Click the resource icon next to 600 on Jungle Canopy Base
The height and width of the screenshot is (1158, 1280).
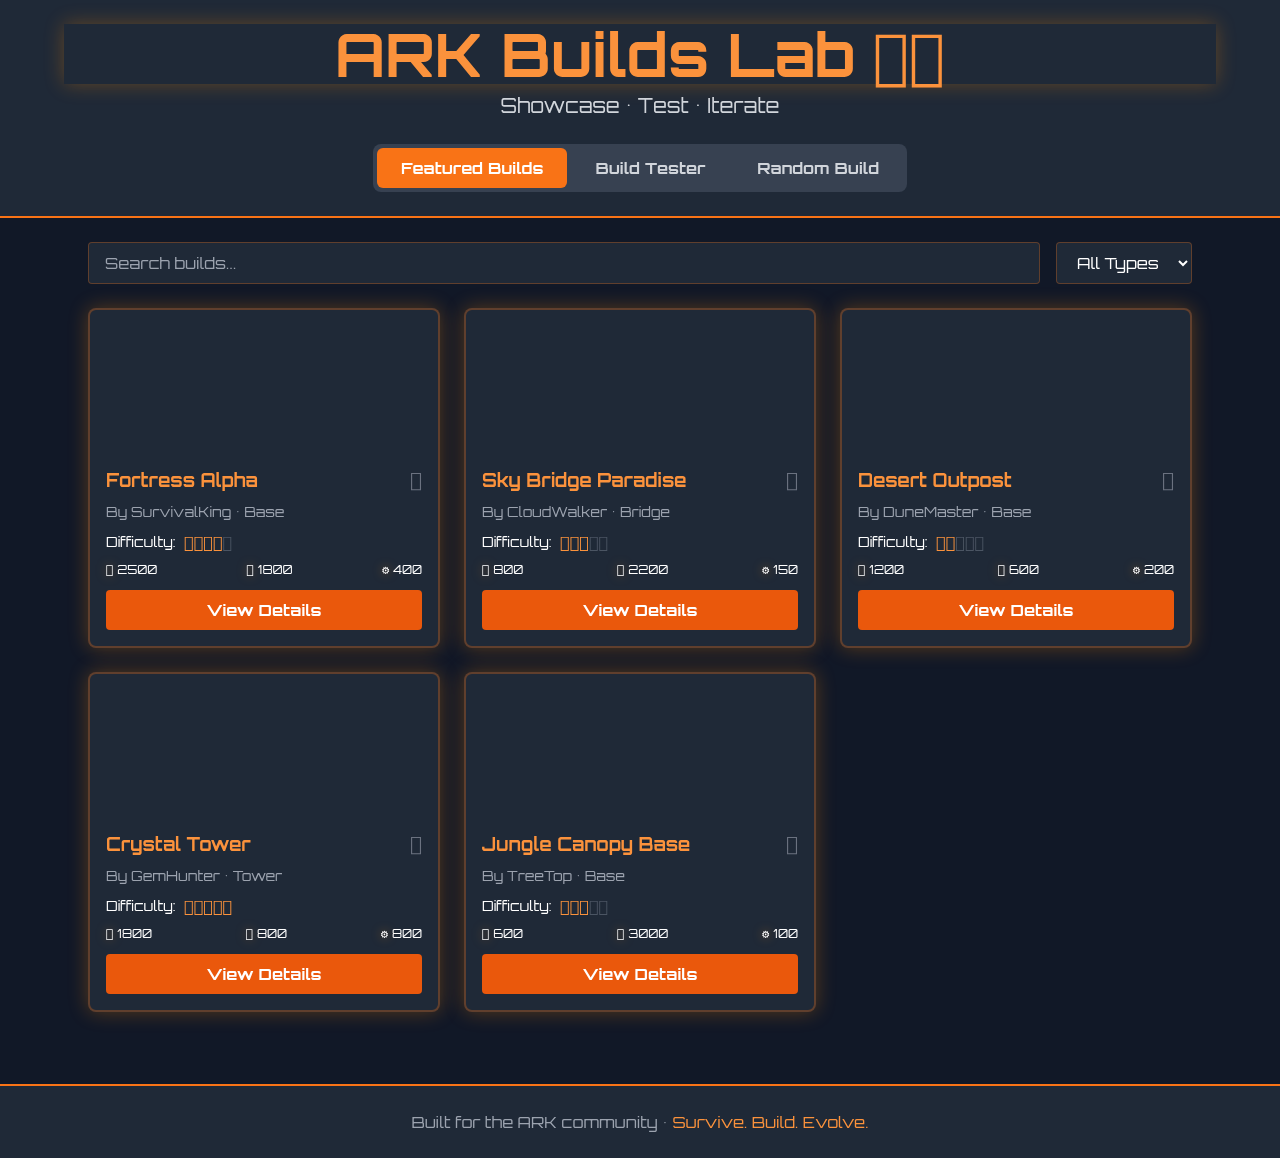click(x=486, y=933)
